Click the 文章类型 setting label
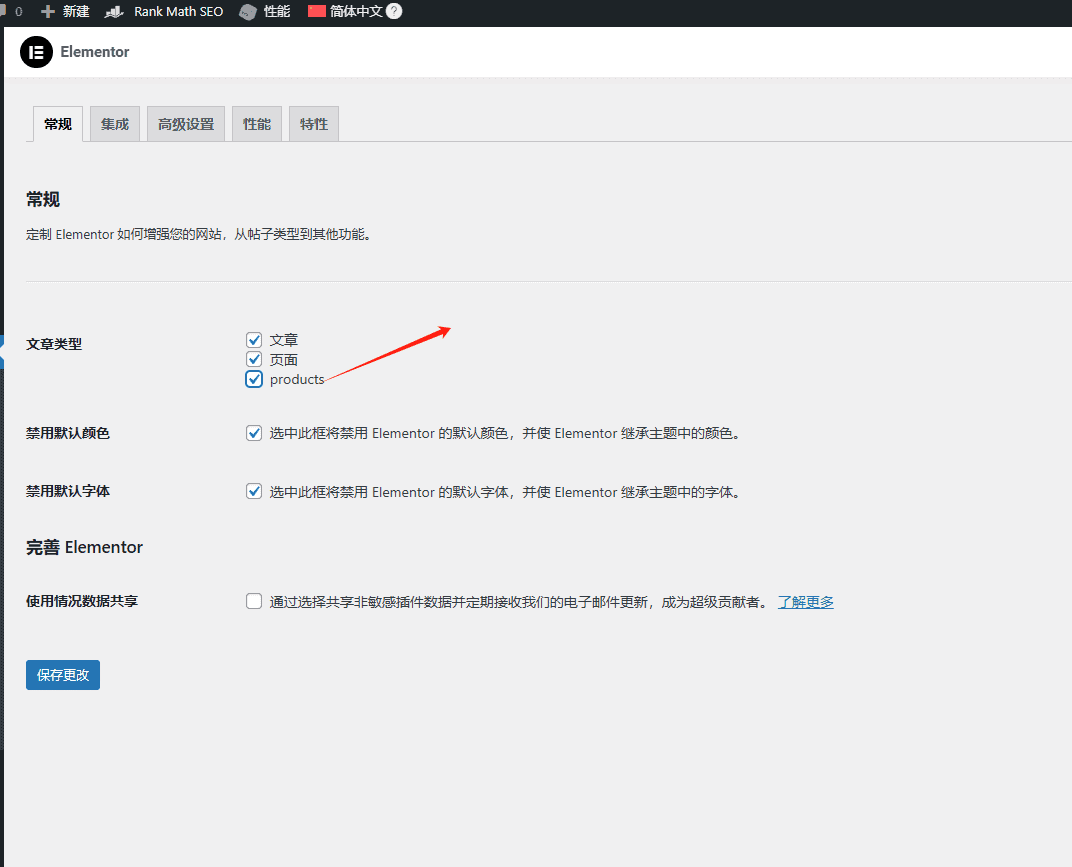Screen dimensions: 1072x867 point(54,344)
